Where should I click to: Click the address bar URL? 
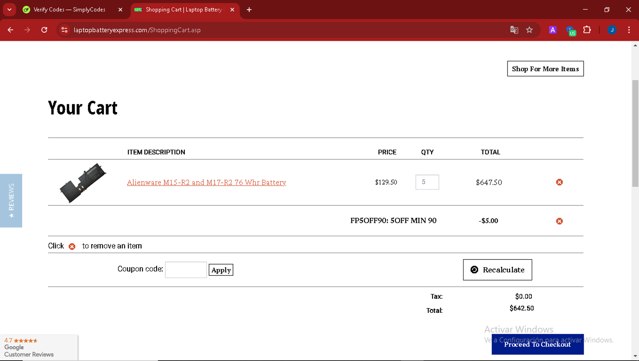(x=137, y=30)
